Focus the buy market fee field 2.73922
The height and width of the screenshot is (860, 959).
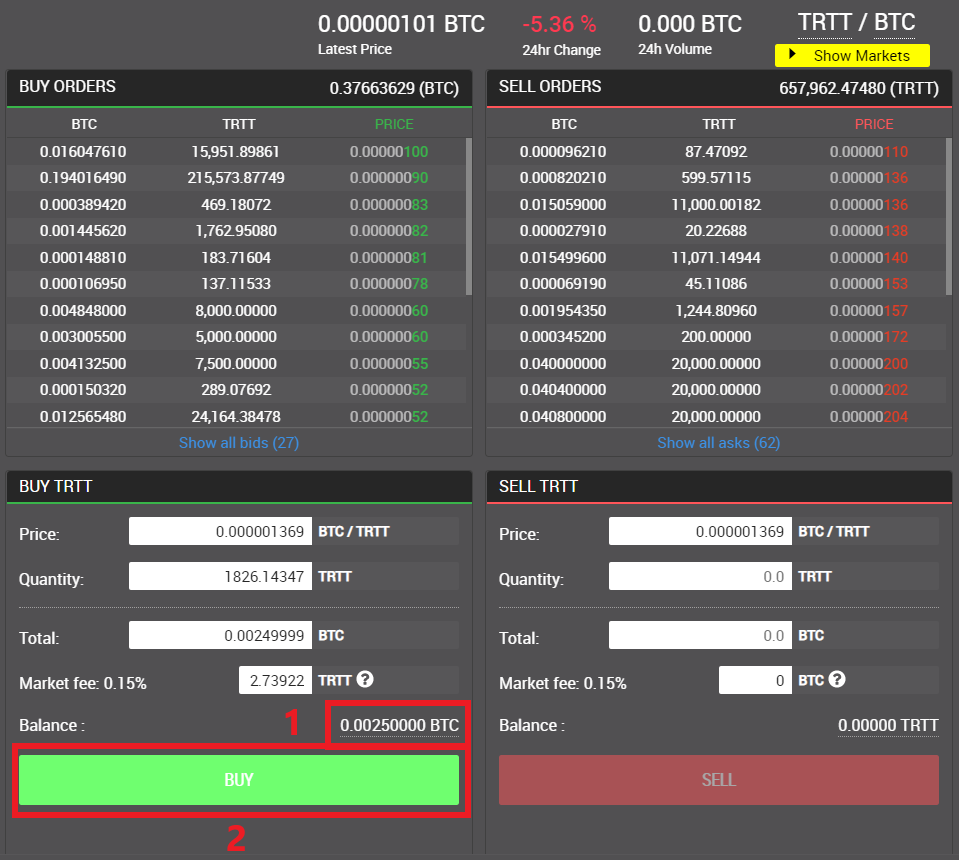pos(275,680)
